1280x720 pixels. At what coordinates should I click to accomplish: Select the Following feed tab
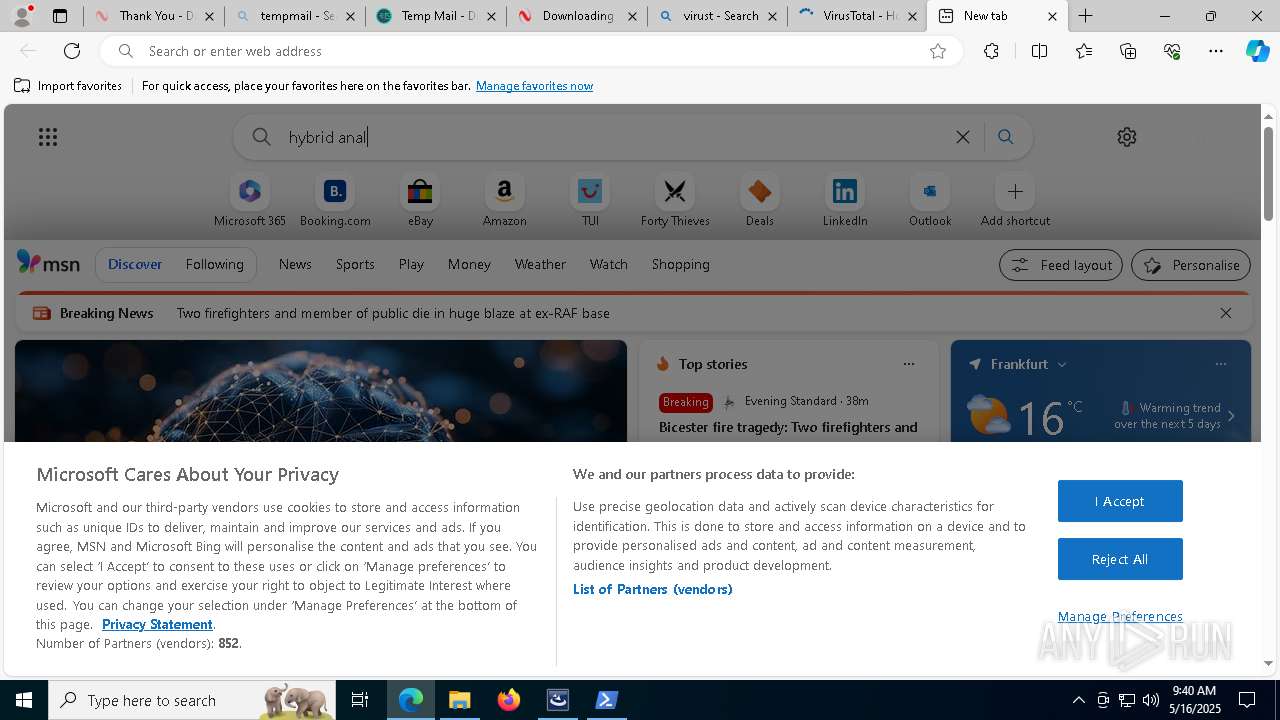coord(214,265)
